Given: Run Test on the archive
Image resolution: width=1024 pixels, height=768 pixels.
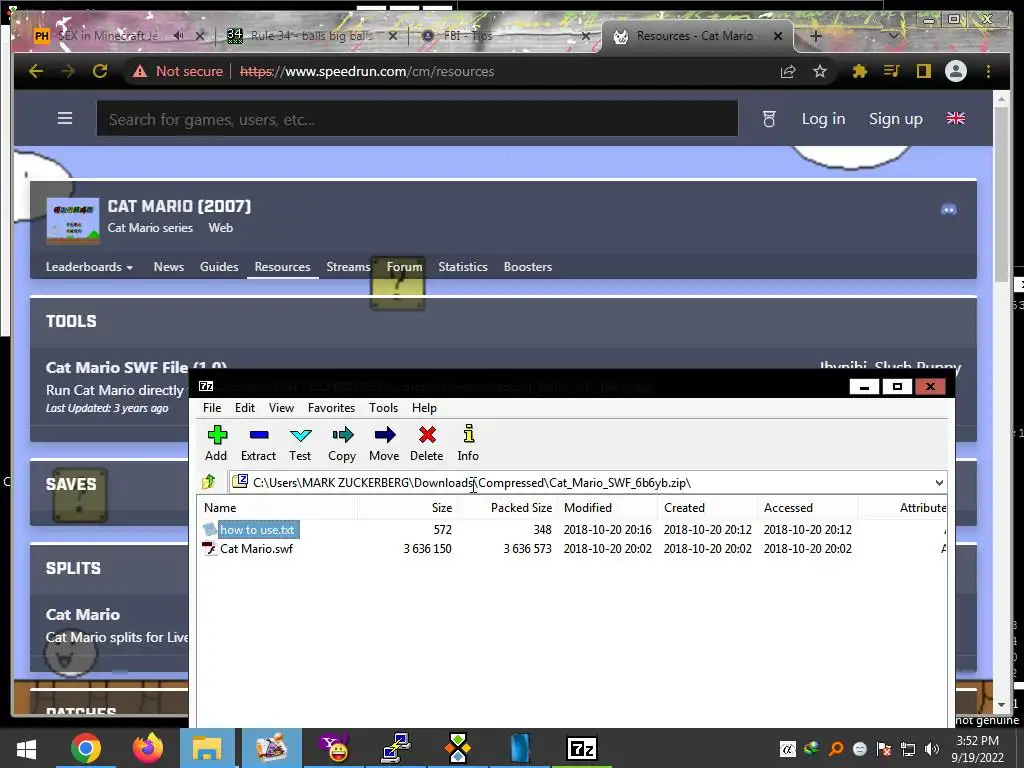Looking at the screenshot, I should pyautogui.click(x=300, y=443).
